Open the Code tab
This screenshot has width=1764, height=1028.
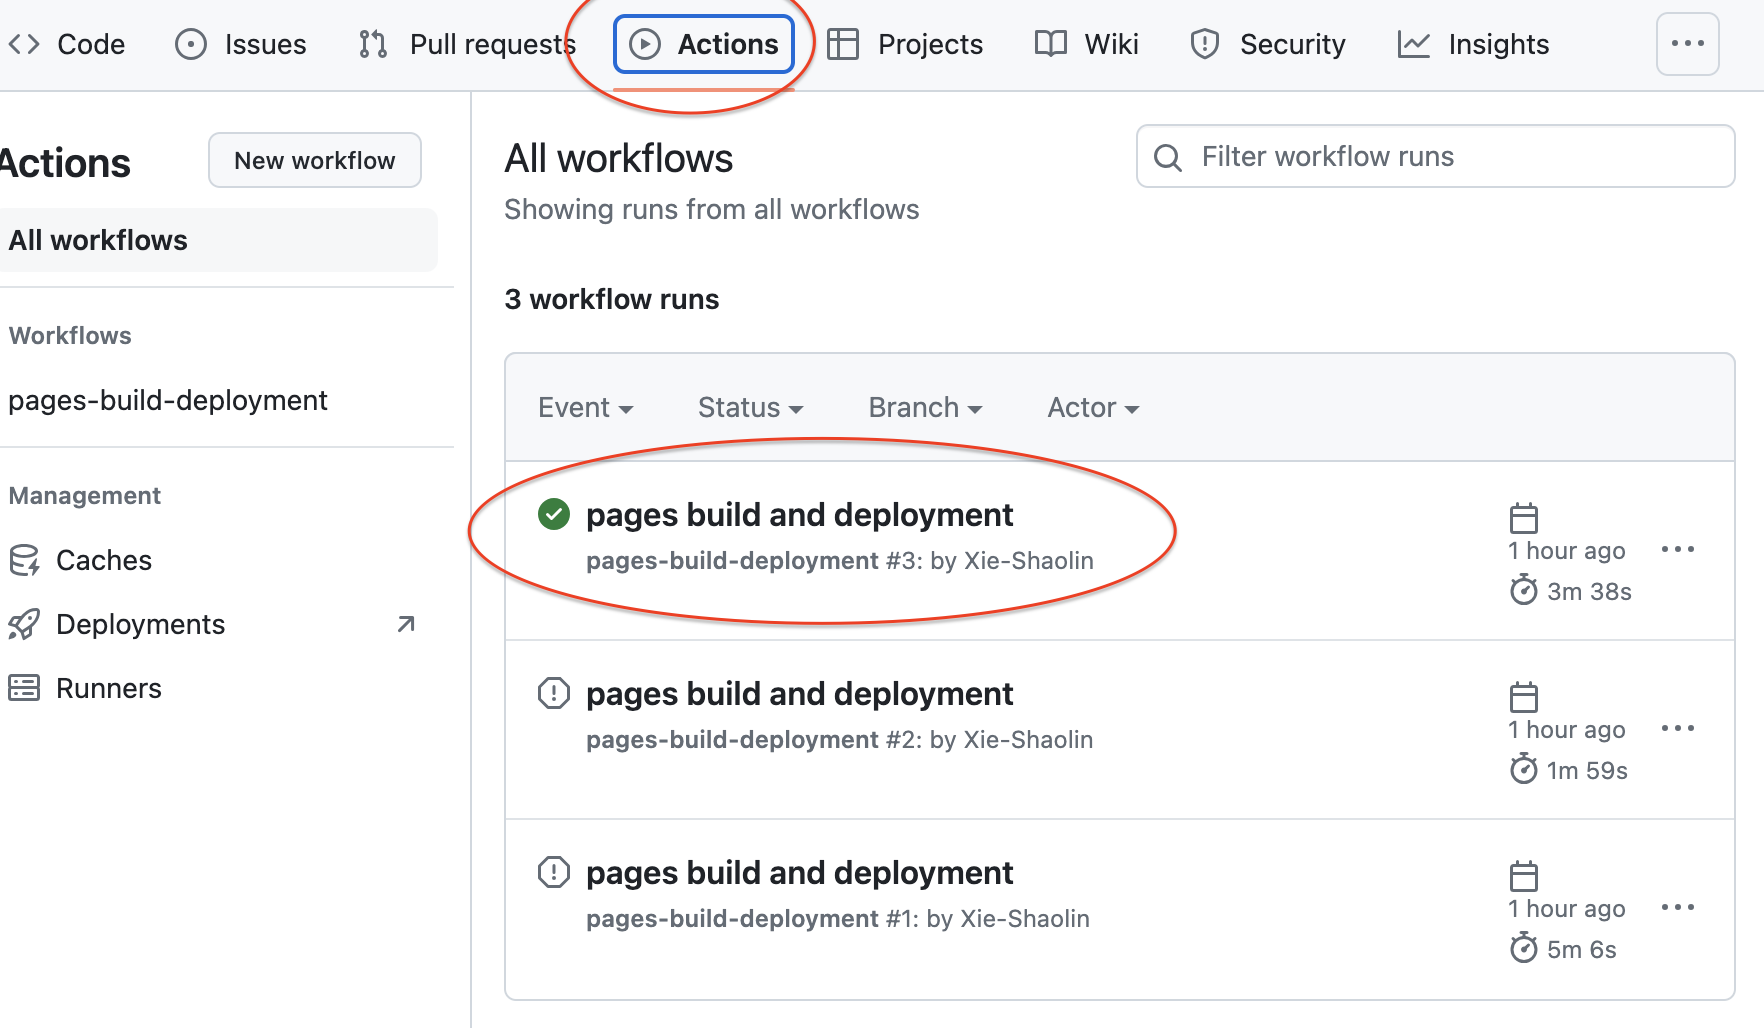[66, 44]
